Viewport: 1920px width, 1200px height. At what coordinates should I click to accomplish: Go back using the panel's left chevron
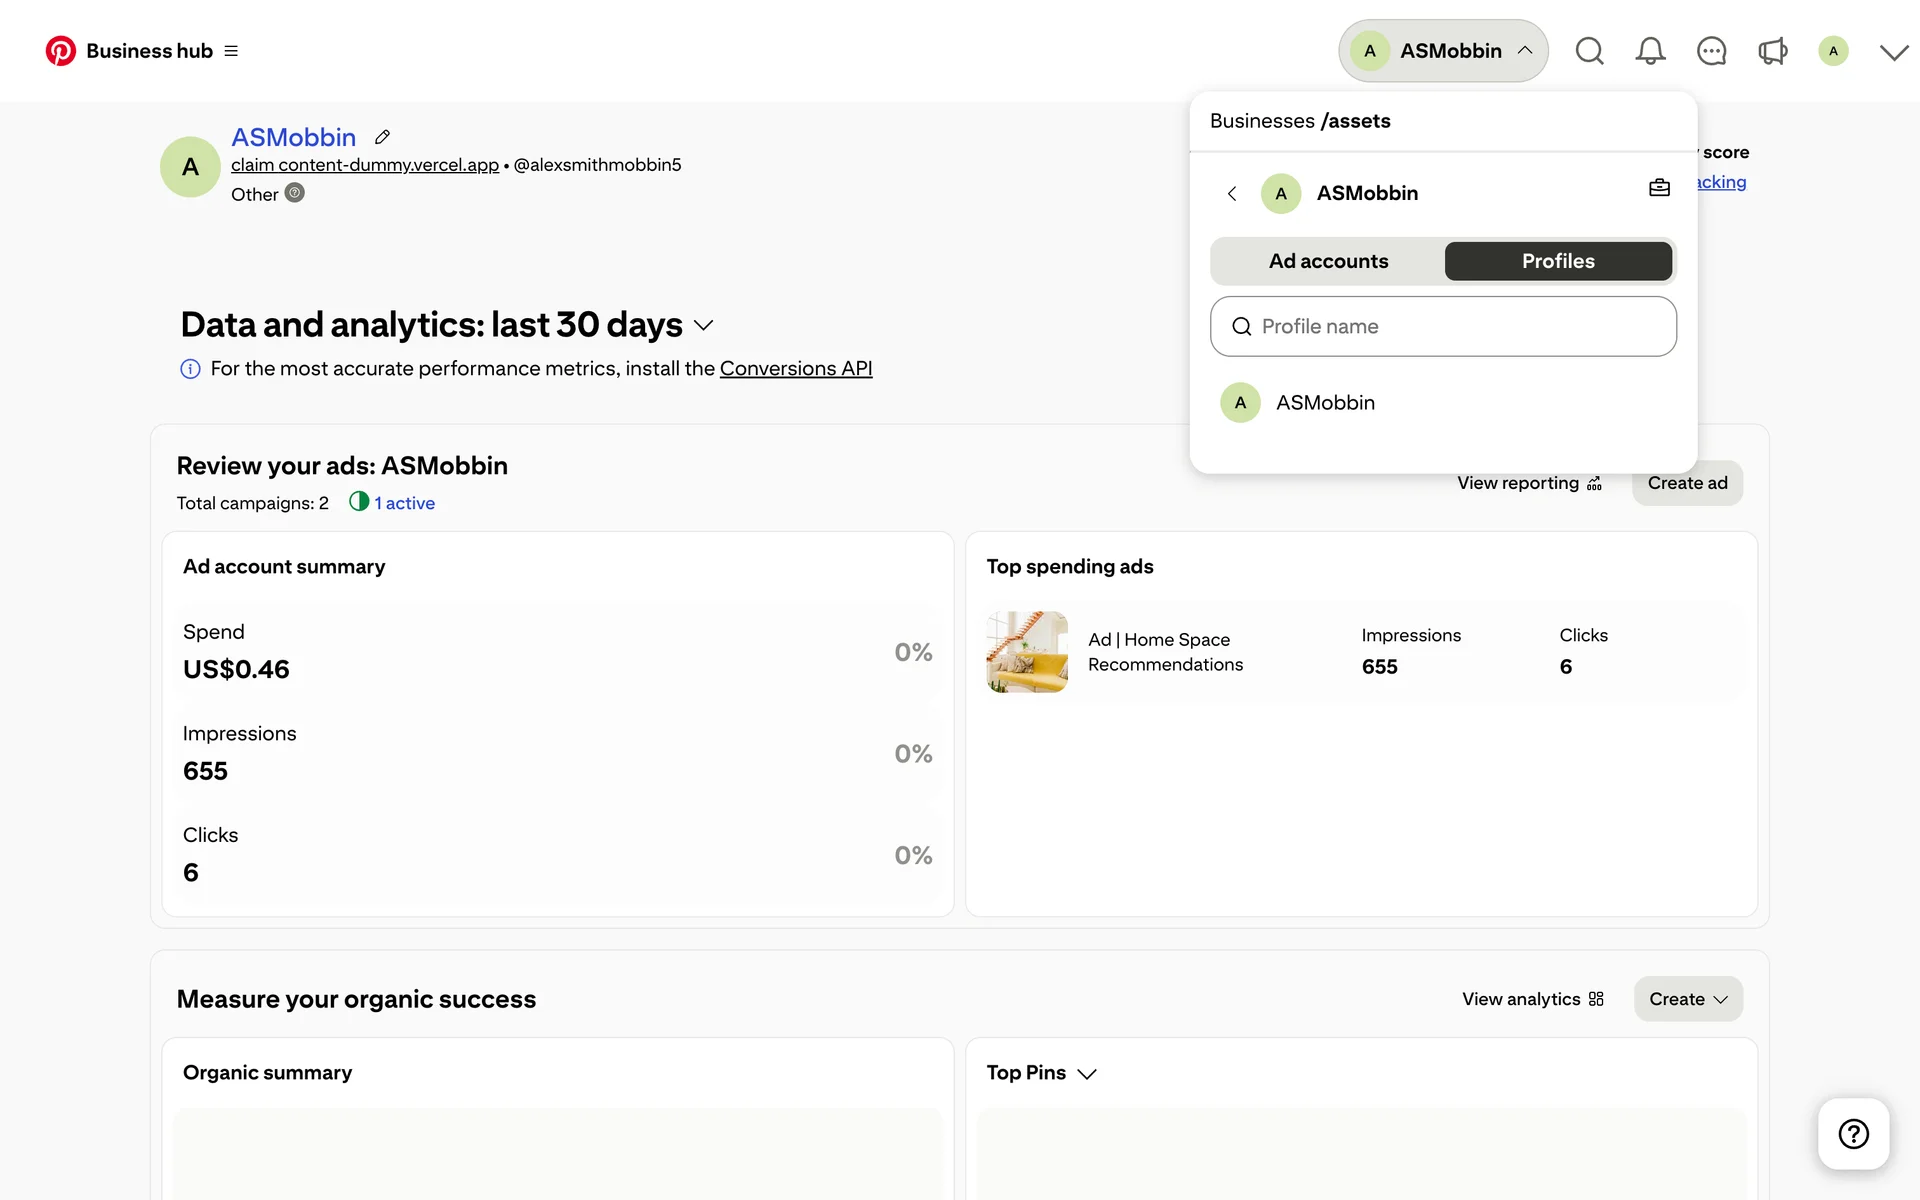point(1232,194)
